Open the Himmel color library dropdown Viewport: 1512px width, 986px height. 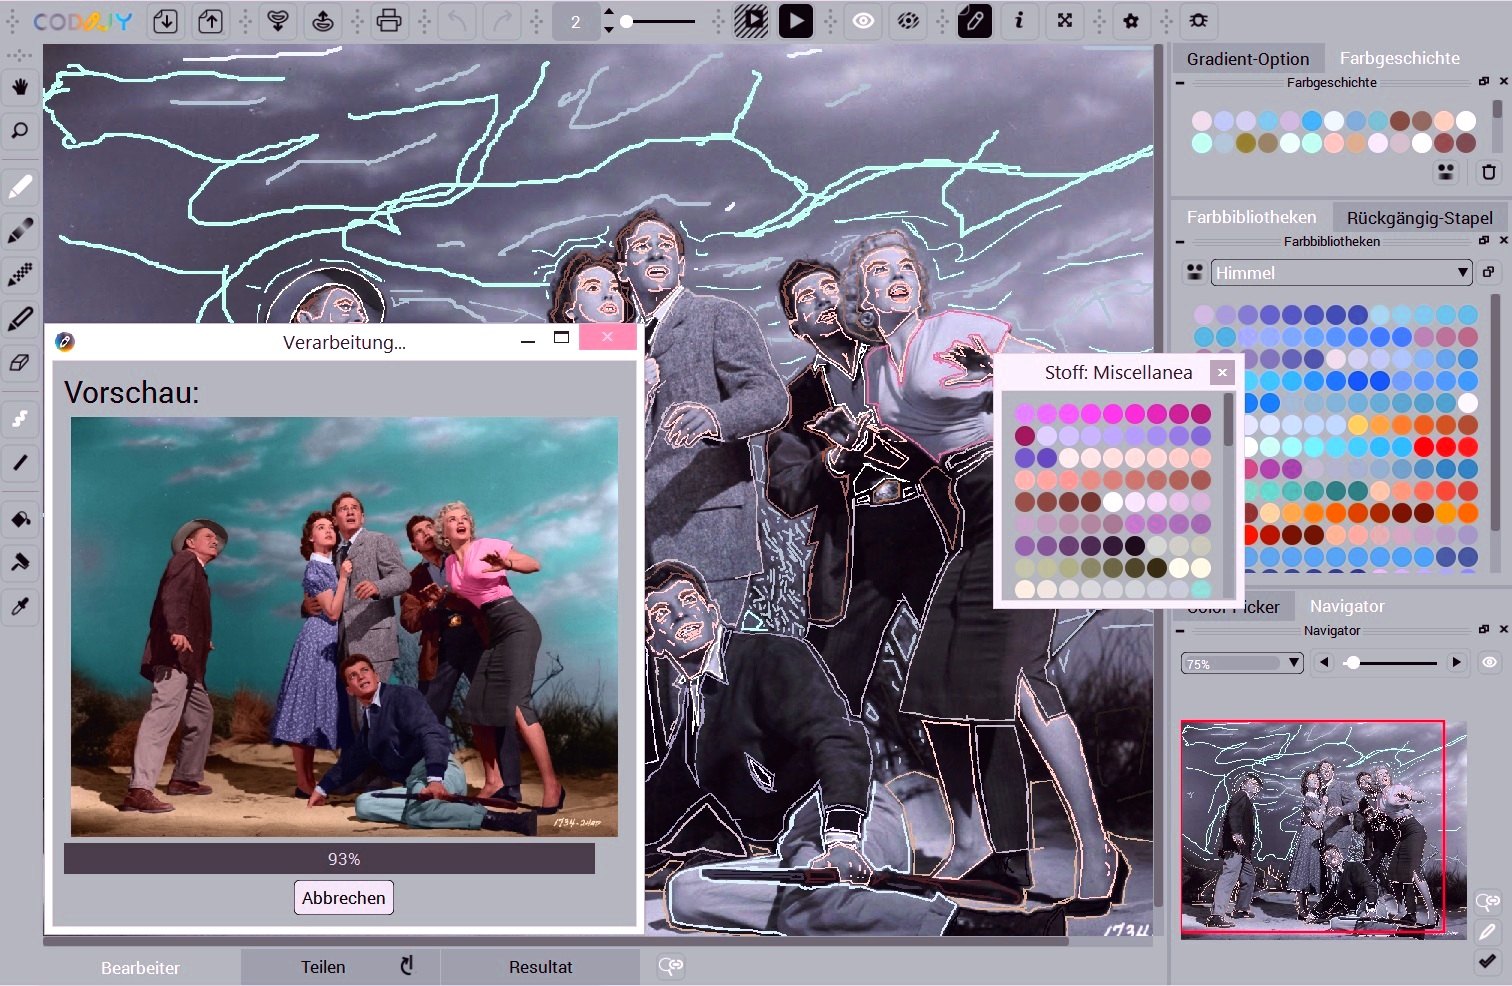pos(1341,272)
